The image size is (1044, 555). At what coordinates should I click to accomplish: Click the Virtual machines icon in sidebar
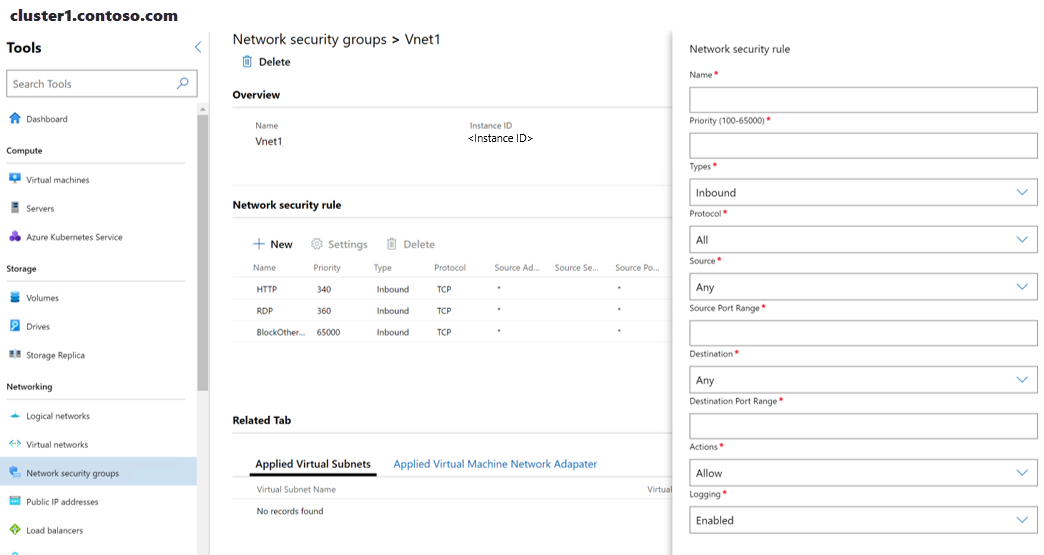[x=15, y=180]
